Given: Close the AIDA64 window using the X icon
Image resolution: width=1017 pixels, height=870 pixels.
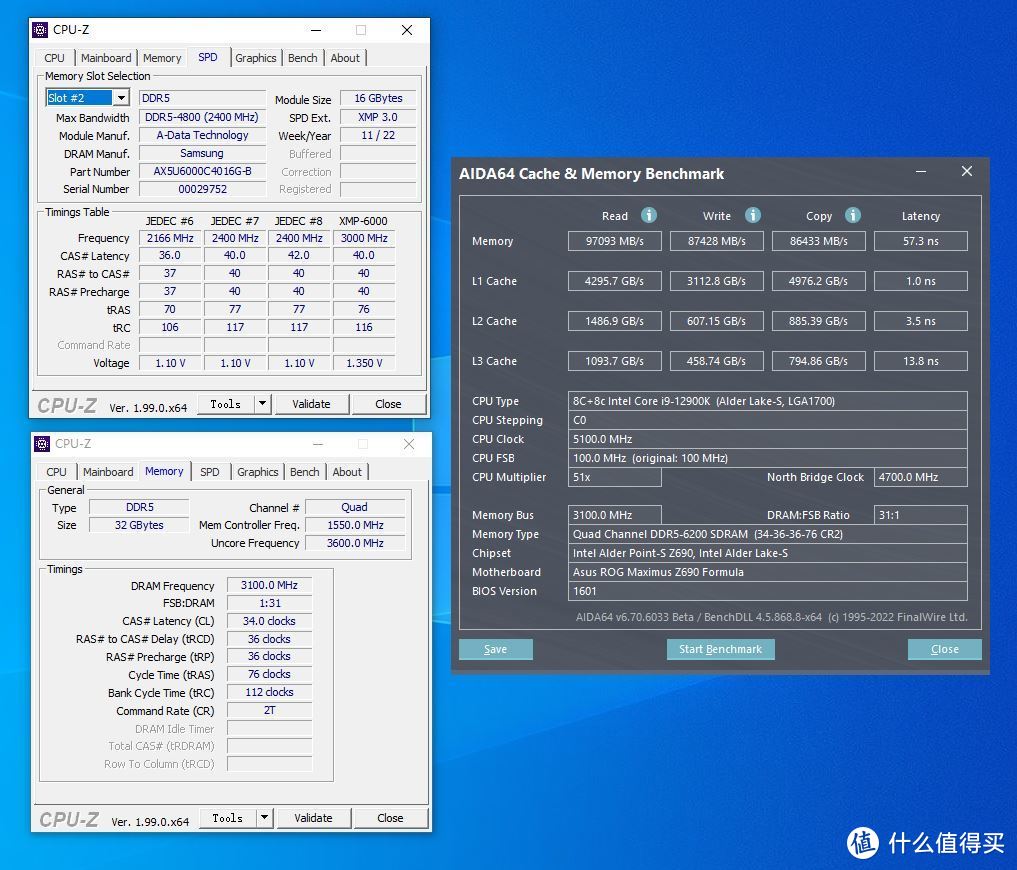Looking at the screenshot, I should coord(966,172).
